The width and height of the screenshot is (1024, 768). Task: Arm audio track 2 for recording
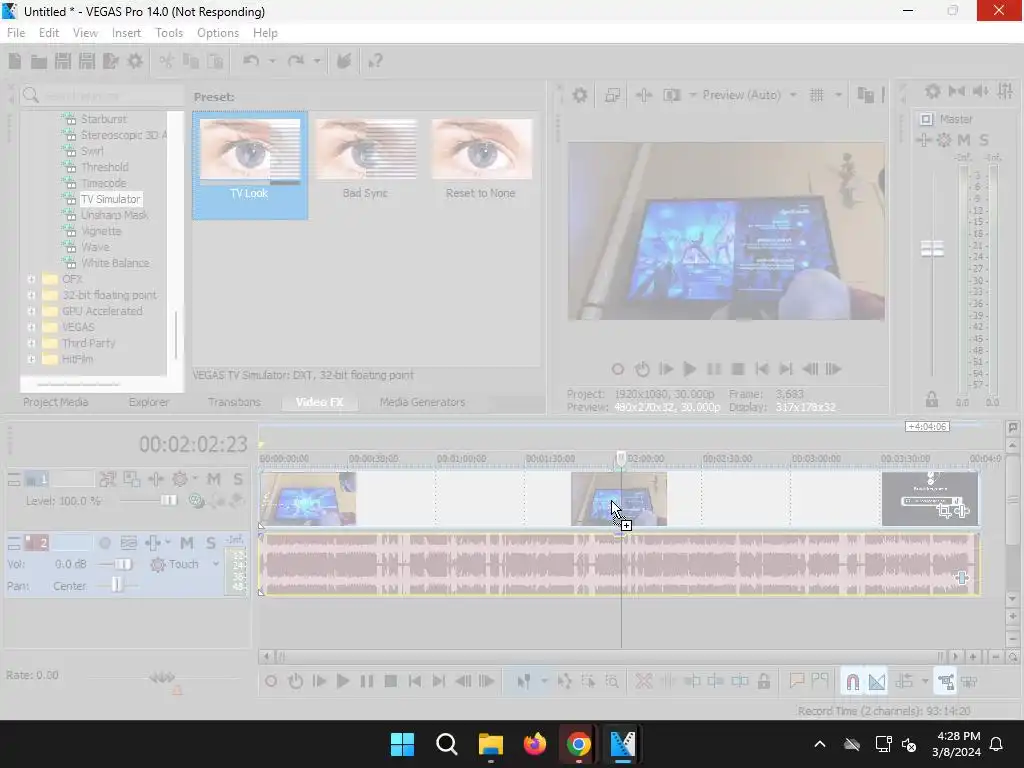104,543
